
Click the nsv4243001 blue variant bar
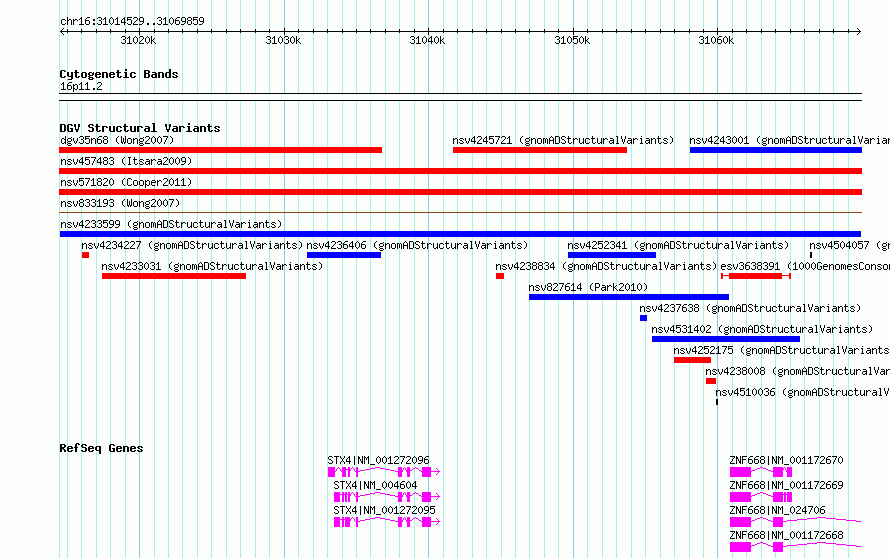776,150
